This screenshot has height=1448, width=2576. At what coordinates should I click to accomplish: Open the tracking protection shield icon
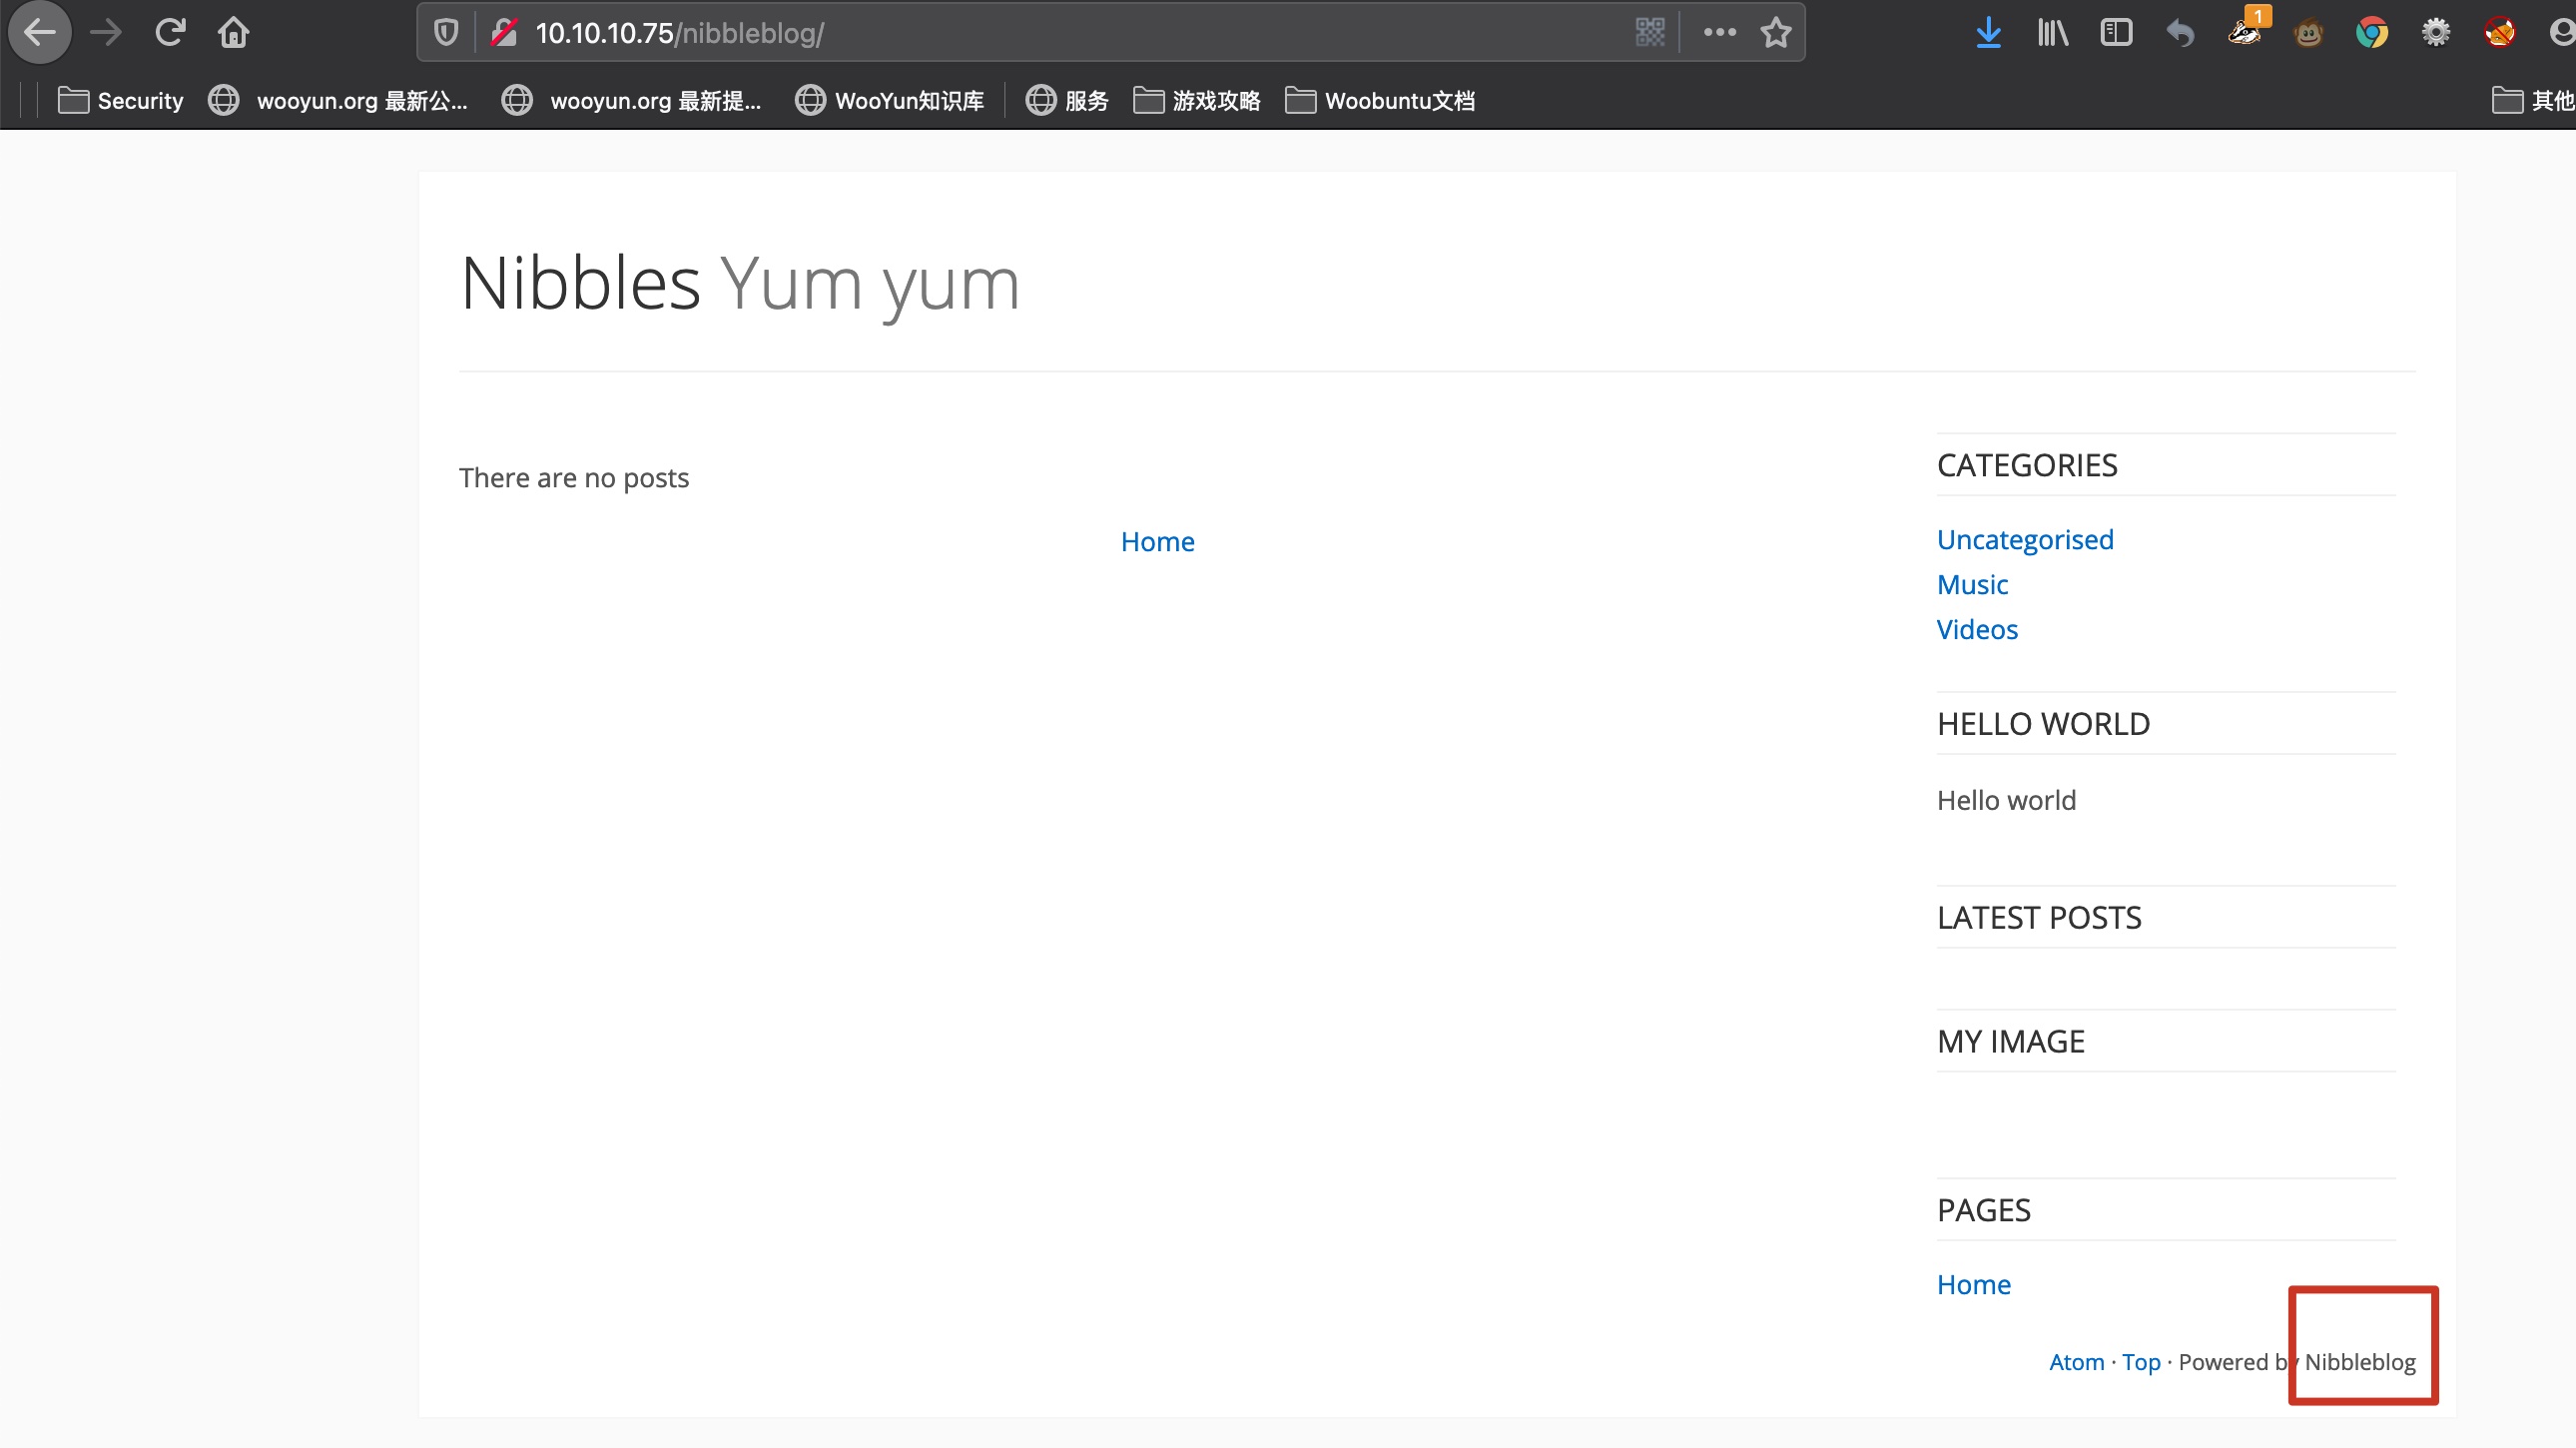[x=446, y=33]
